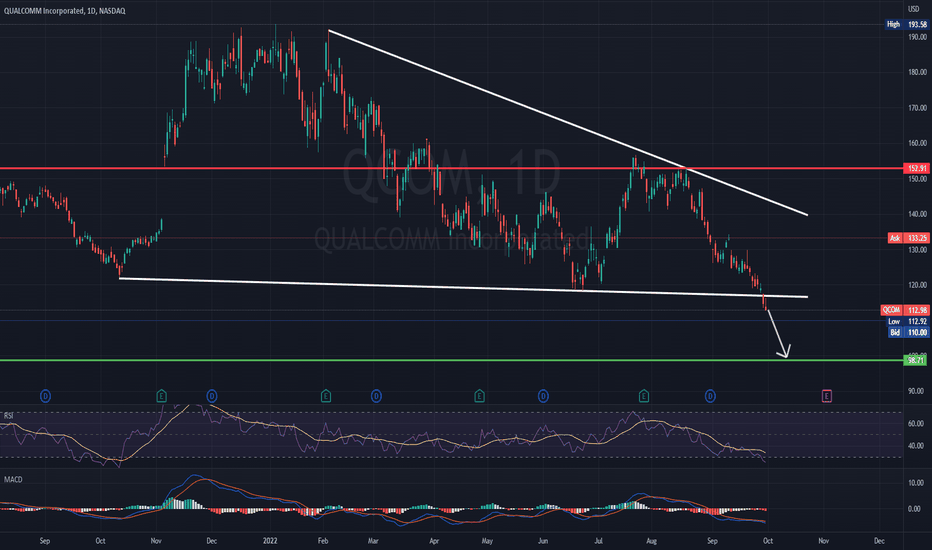
Task: Click the Ask 133.25 price label
Action: [x=908, y=238]
